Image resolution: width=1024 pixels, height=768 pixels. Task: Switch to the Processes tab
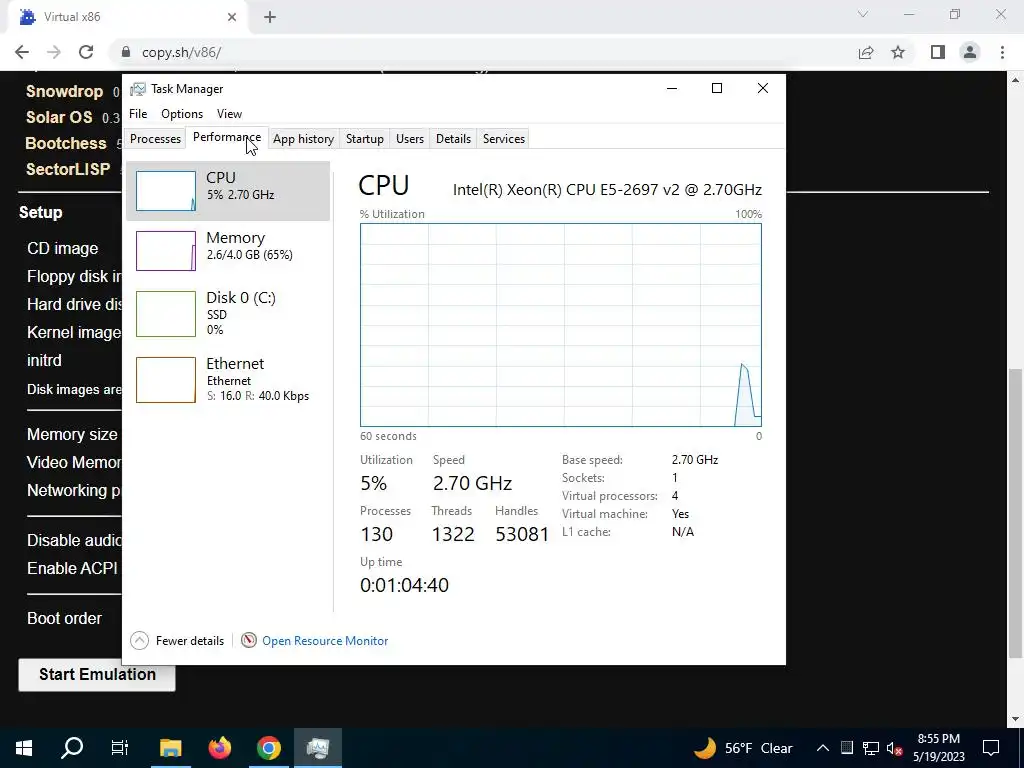155,138
